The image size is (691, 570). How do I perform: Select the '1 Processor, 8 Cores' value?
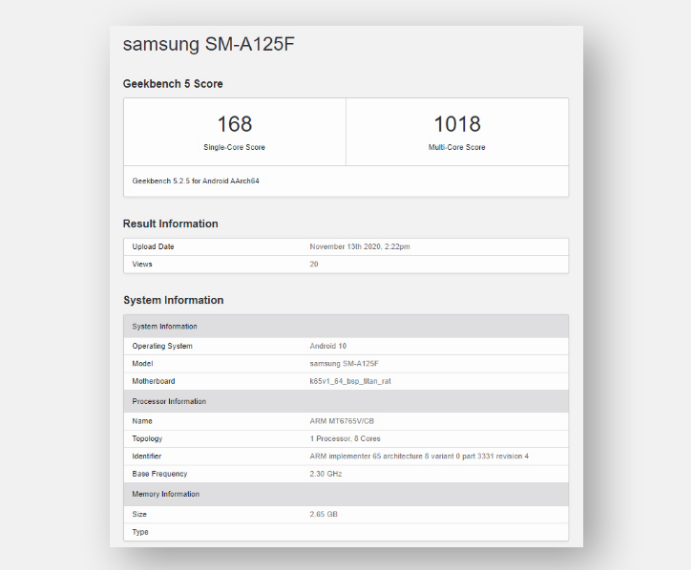point(345,439)
